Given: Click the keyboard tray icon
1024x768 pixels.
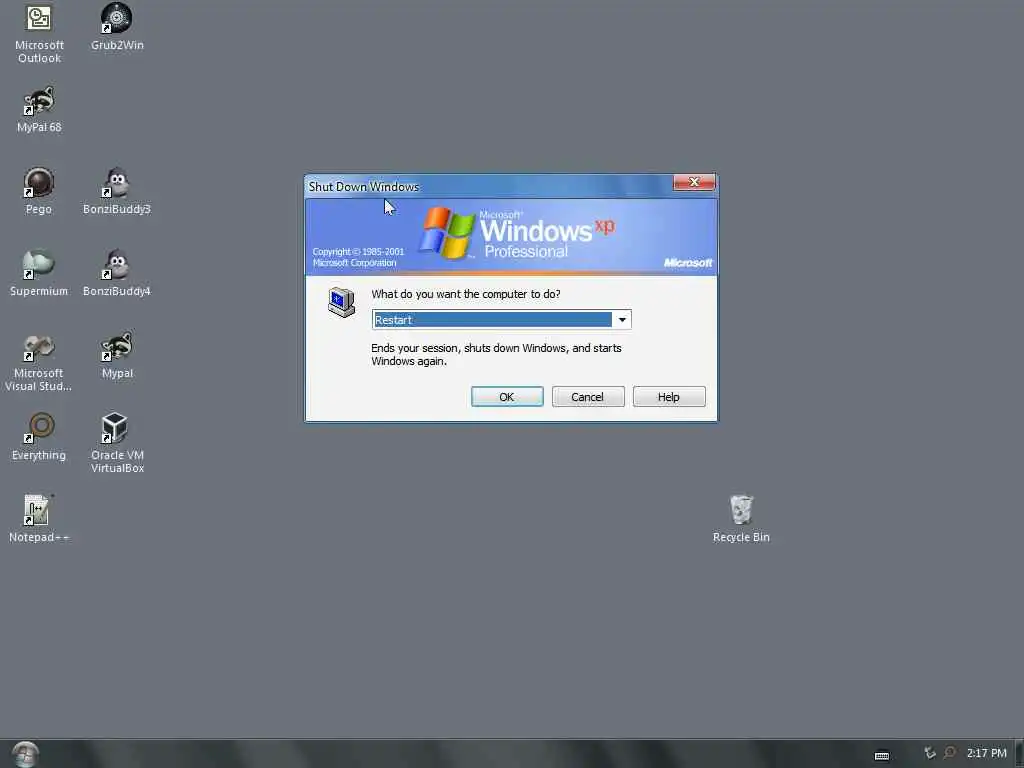Looking at the screenshot, I should point(882,756).
